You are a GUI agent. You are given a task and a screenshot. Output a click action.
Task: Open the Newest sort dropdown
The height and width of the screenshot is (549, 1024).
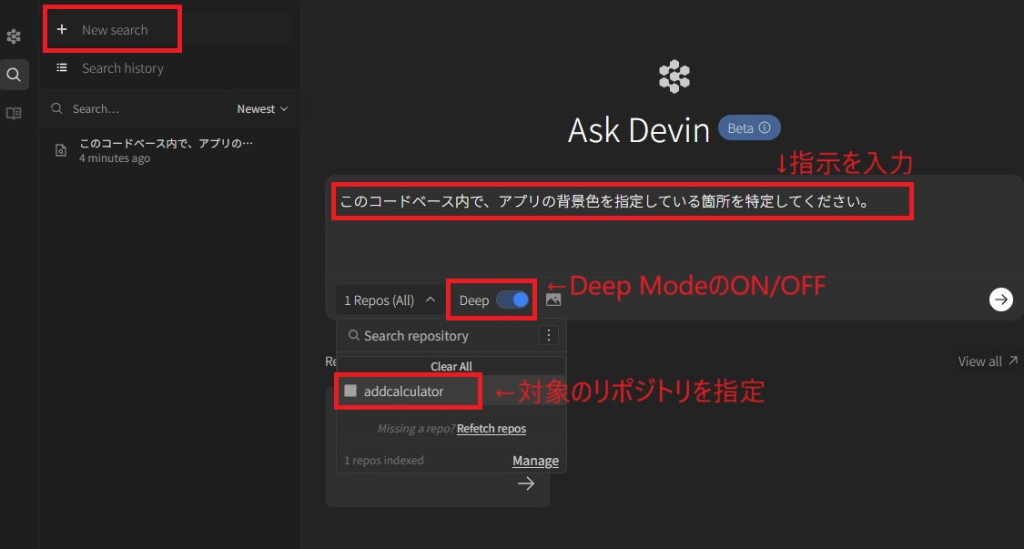click(x=262, y=109)
